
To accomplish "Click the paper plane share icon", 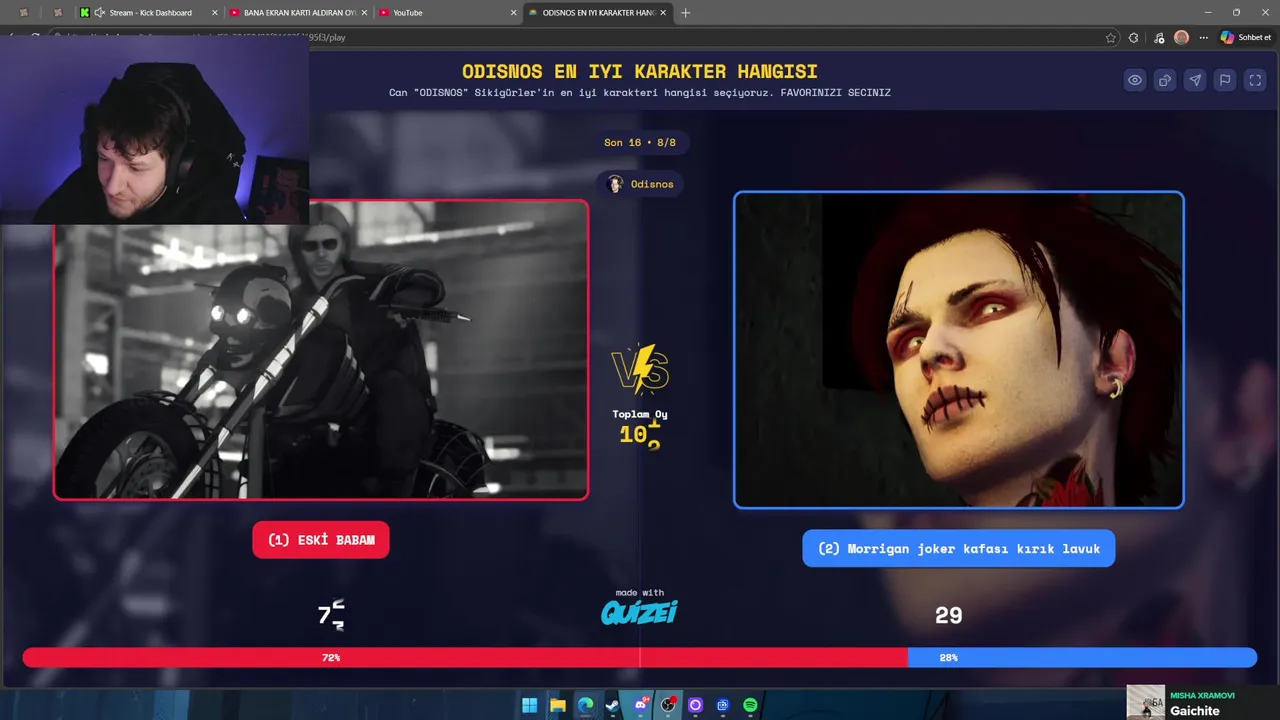I will [1195, 81].
